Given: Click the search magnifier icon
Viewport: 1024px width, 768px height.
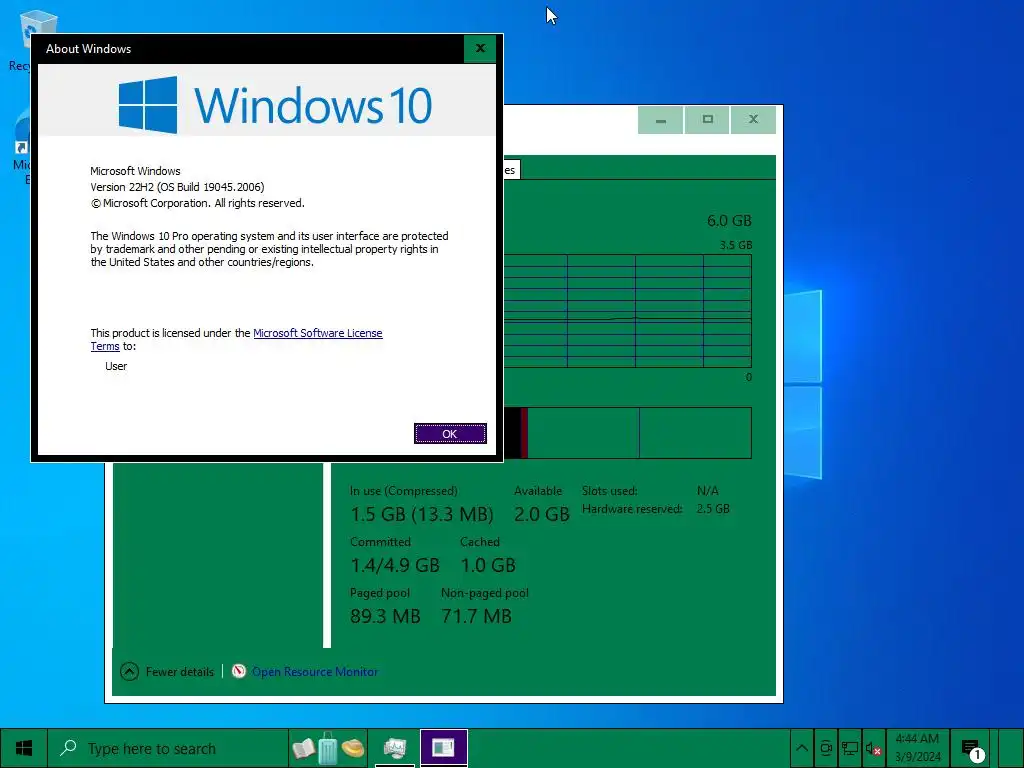Looking at the screenshot, I should click(68, 748).
